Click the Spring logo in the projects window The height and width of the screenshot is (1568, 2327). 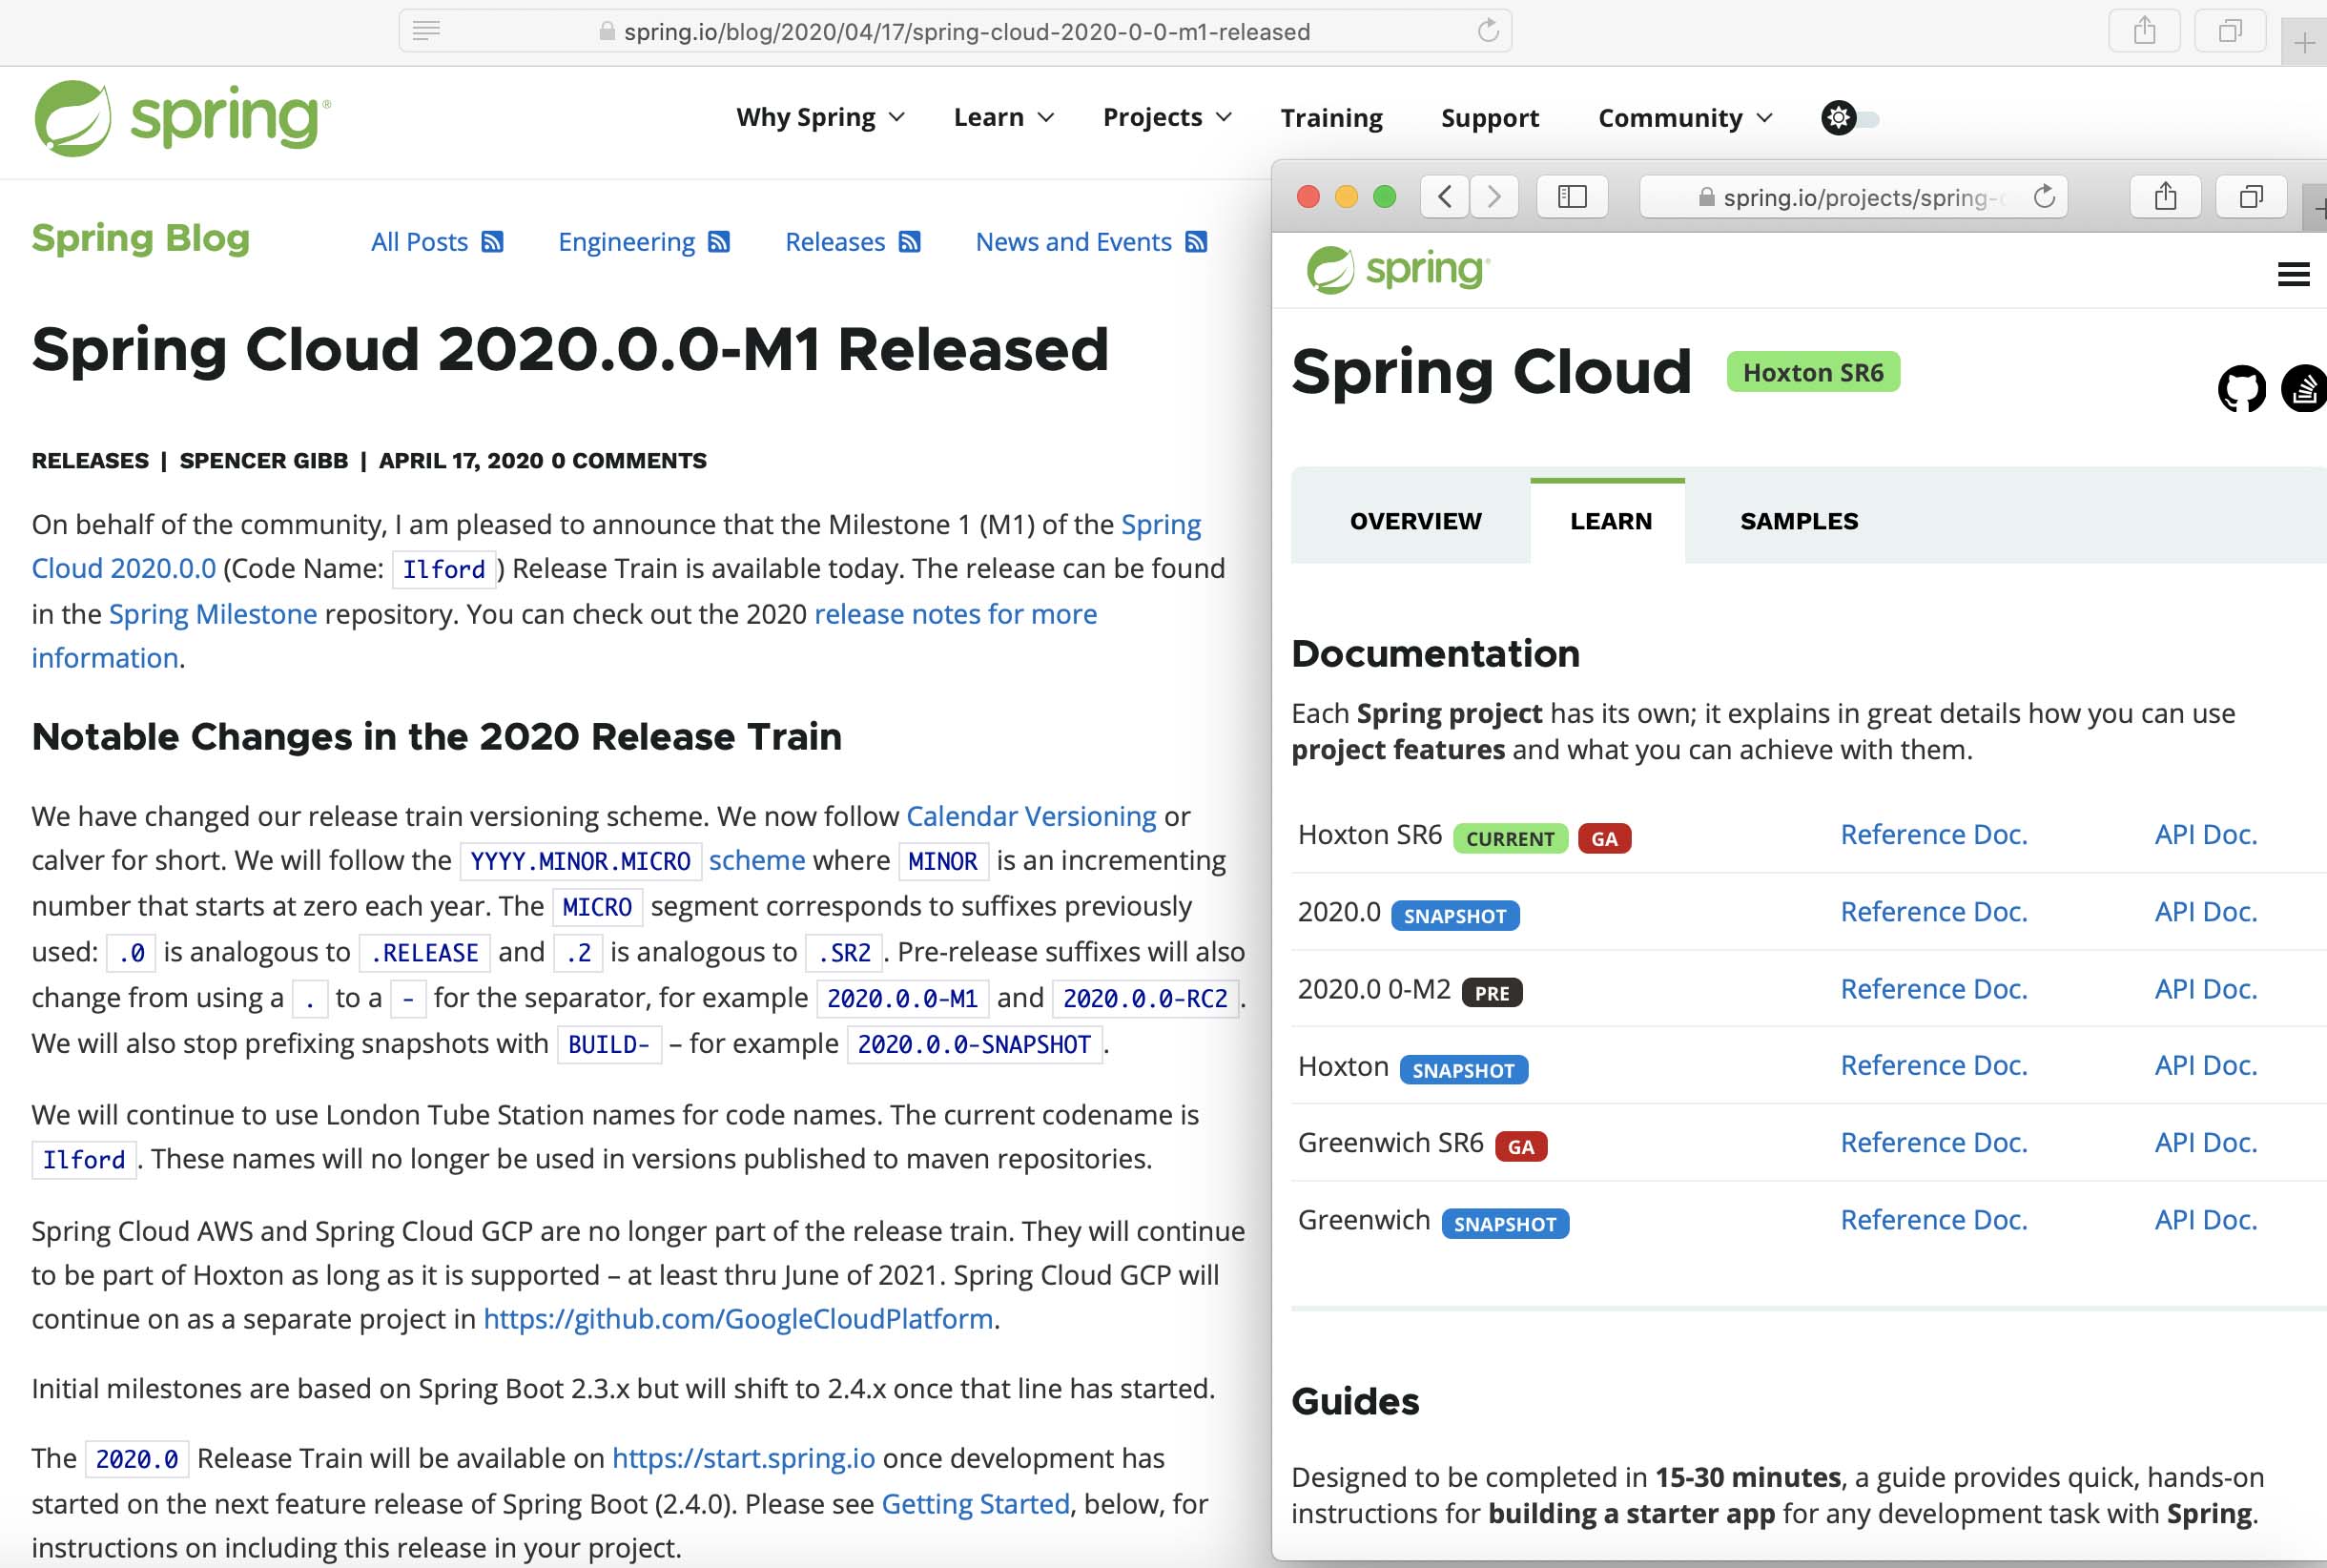pyautogui.click(x=1397, y=270)
